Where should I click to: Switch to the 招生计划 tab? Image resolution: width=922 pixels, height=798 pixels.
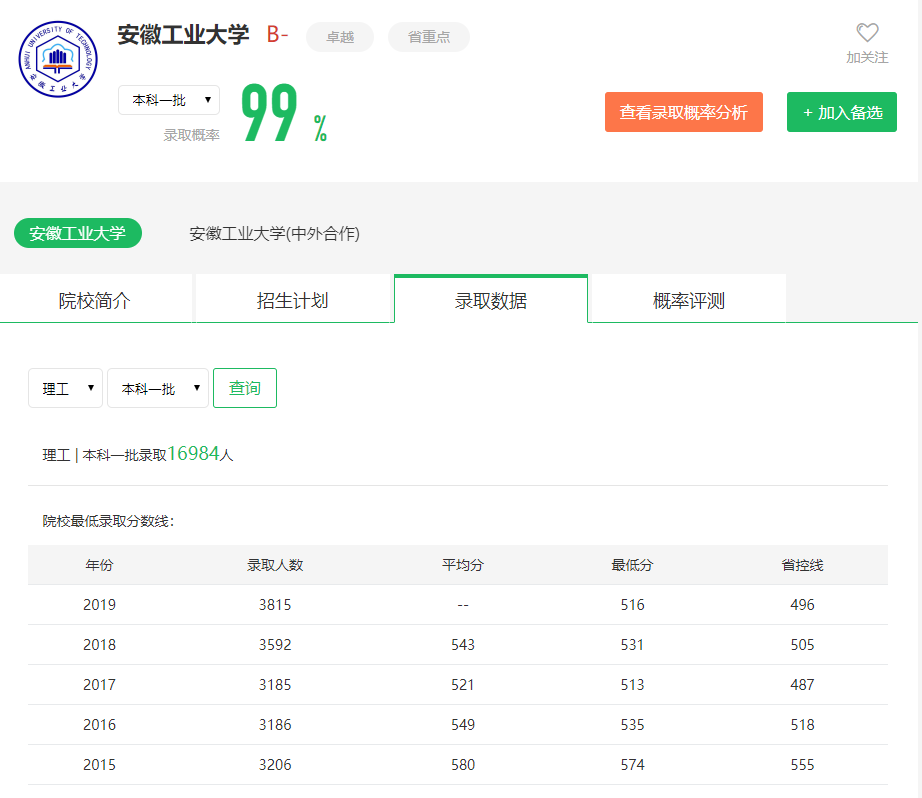pyautogui.click(x=293, y=299)
